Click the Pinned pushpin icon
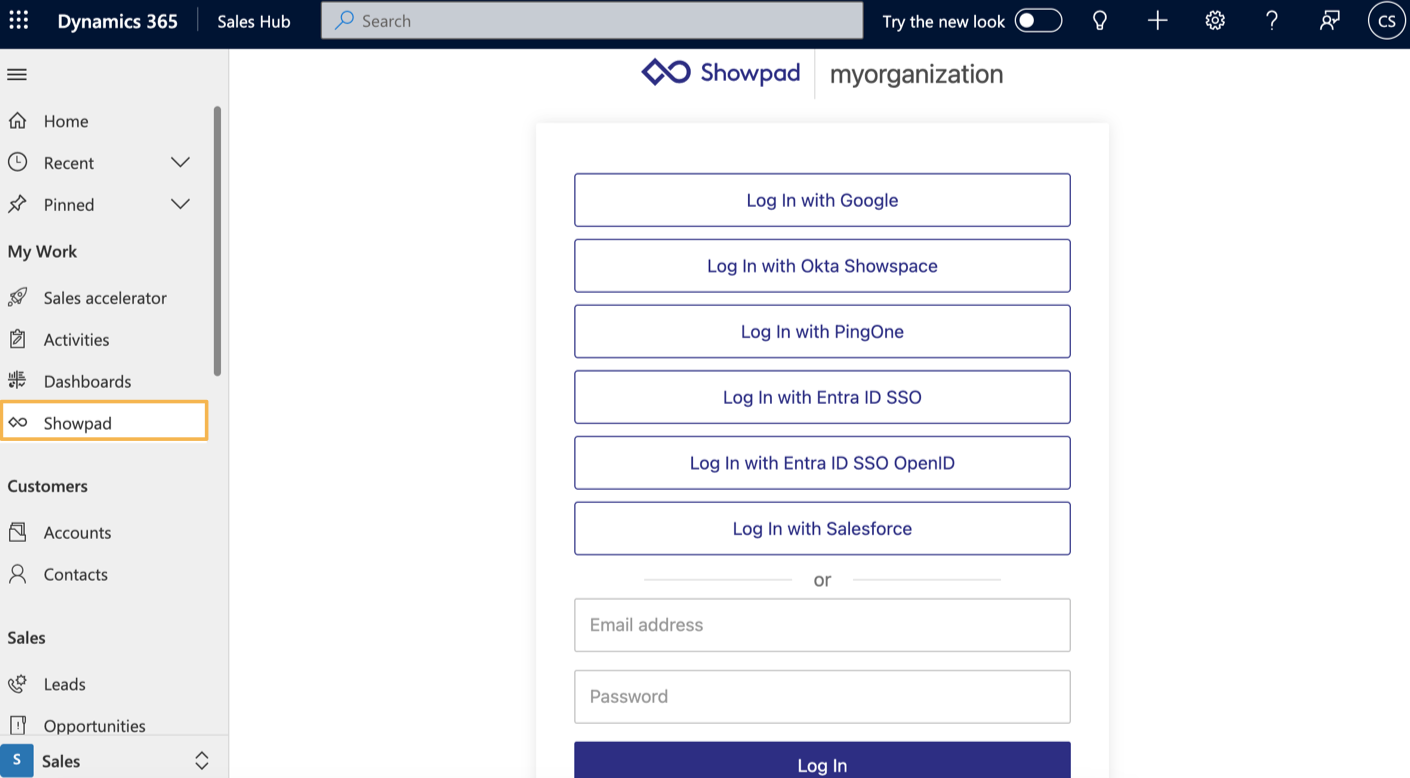Image resolution: width=1410 pixels, height=778 pixels. [x=17, y=204]
